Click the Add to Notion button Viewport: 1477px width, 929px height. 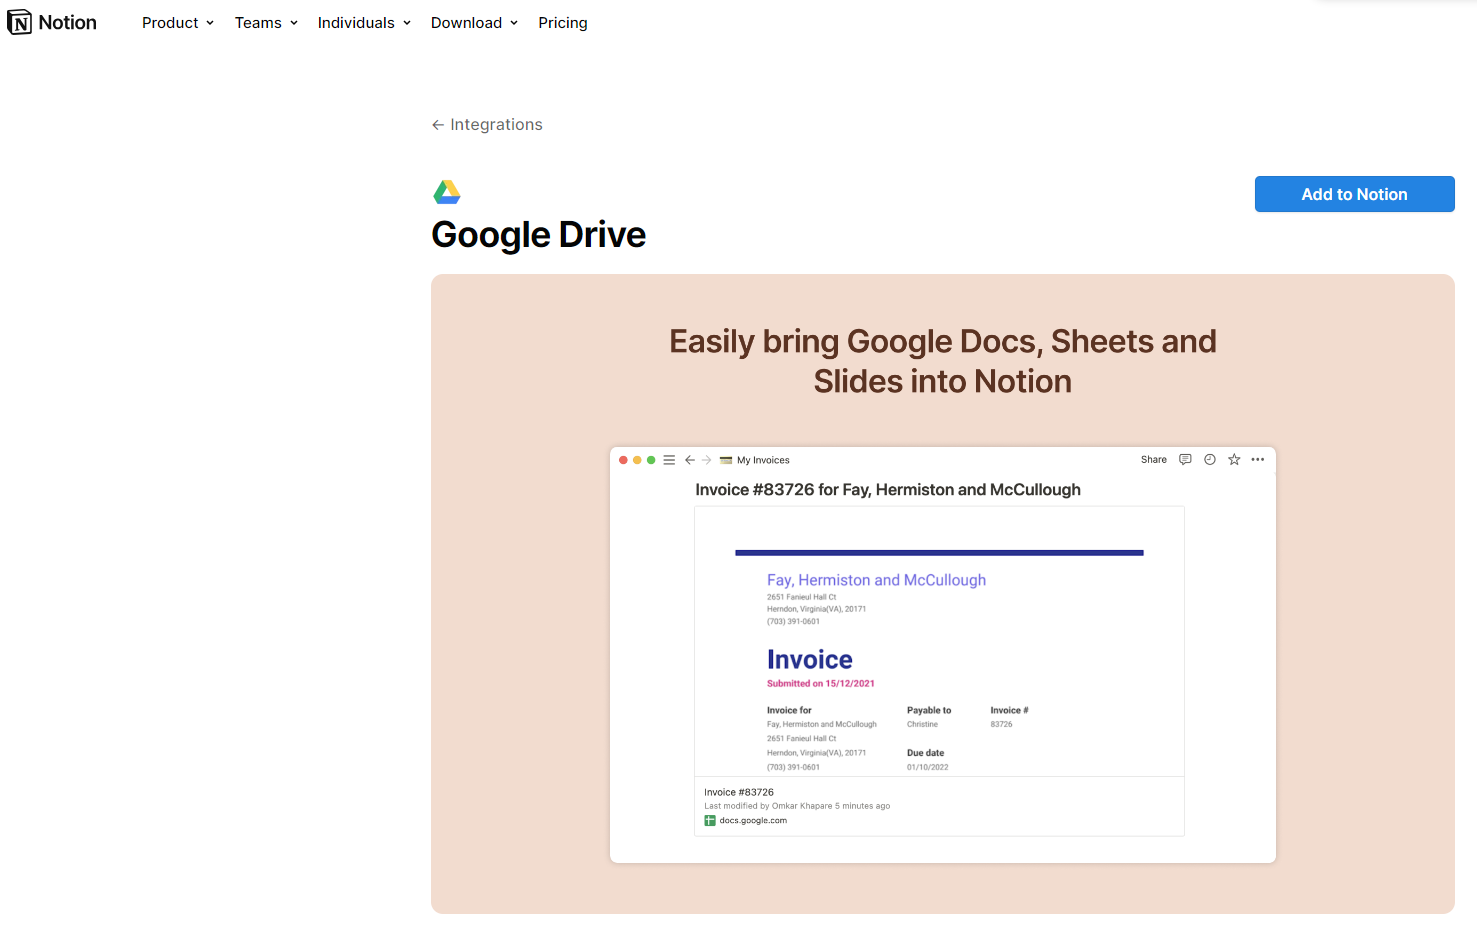coord(1355,194)
